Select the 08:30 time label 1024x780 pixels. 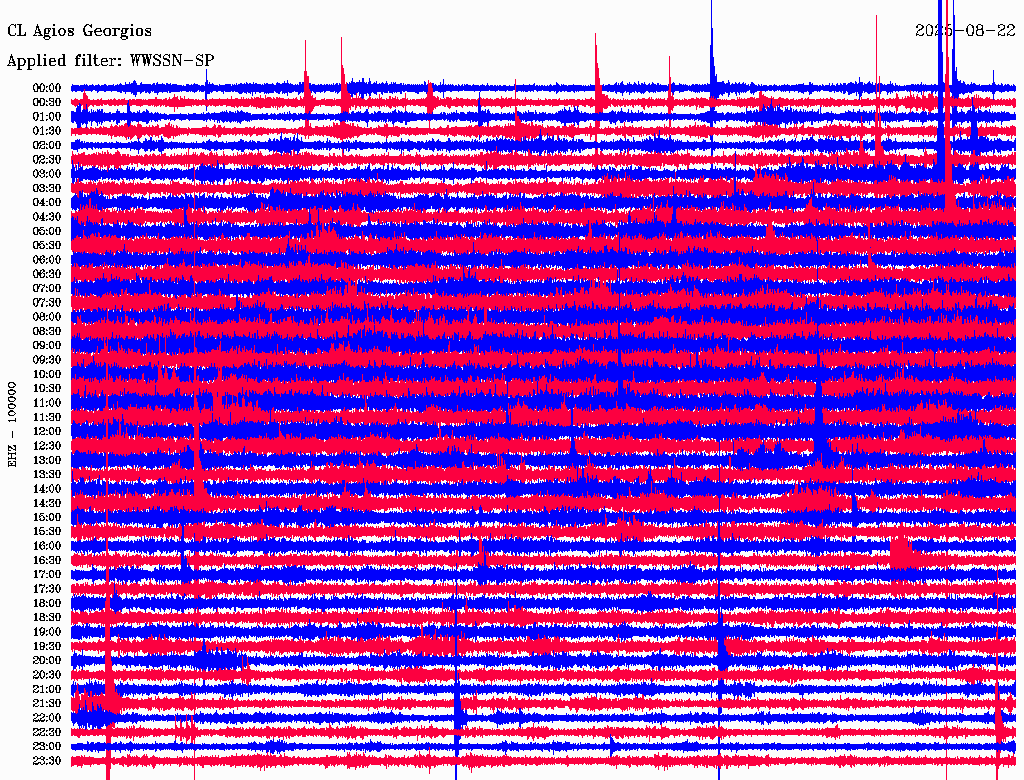tap(47, 331)
